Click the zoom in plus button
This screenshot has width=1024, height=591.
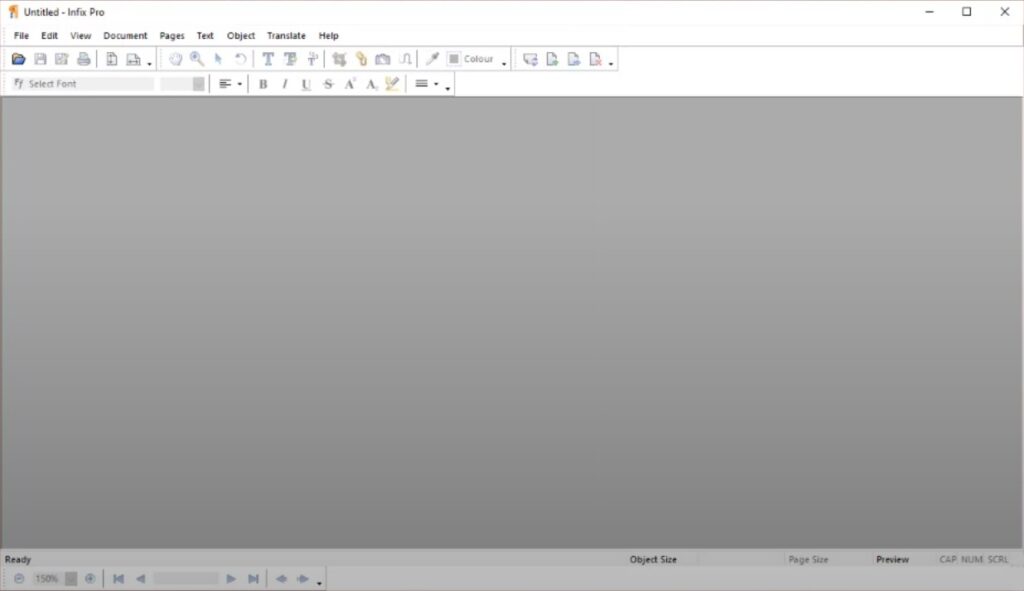click(x=90, y=579)
